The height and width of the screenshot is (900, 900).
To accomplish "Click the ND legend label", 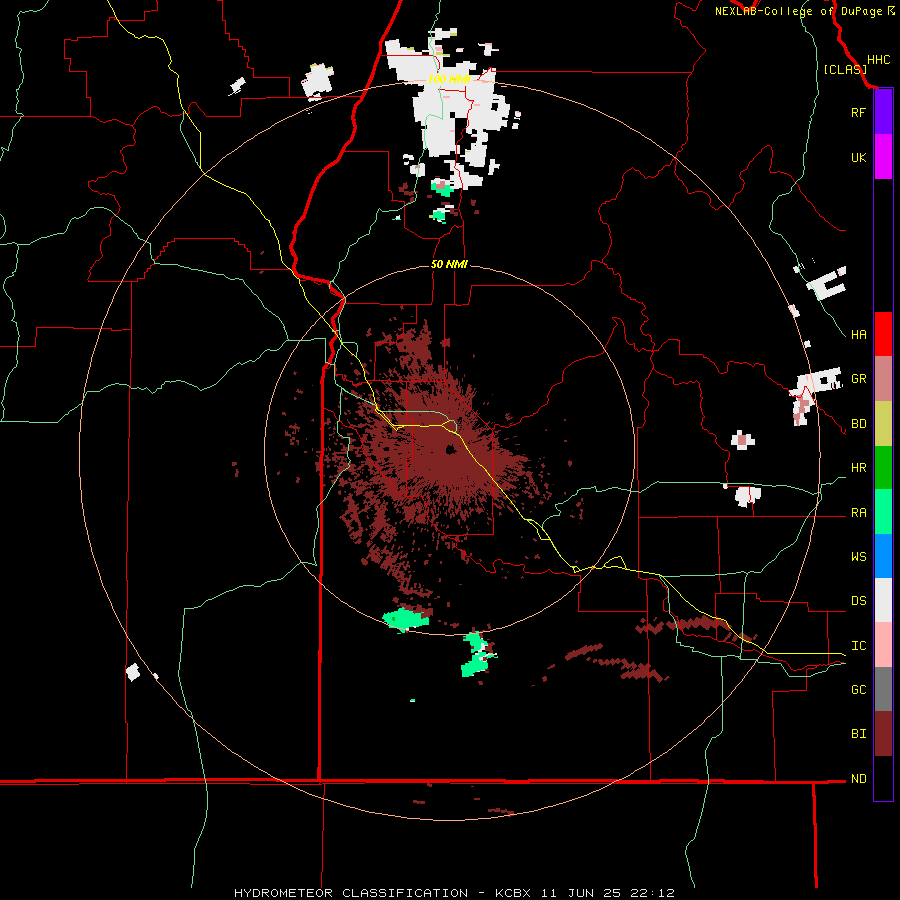I will click(x=858, y=779).
